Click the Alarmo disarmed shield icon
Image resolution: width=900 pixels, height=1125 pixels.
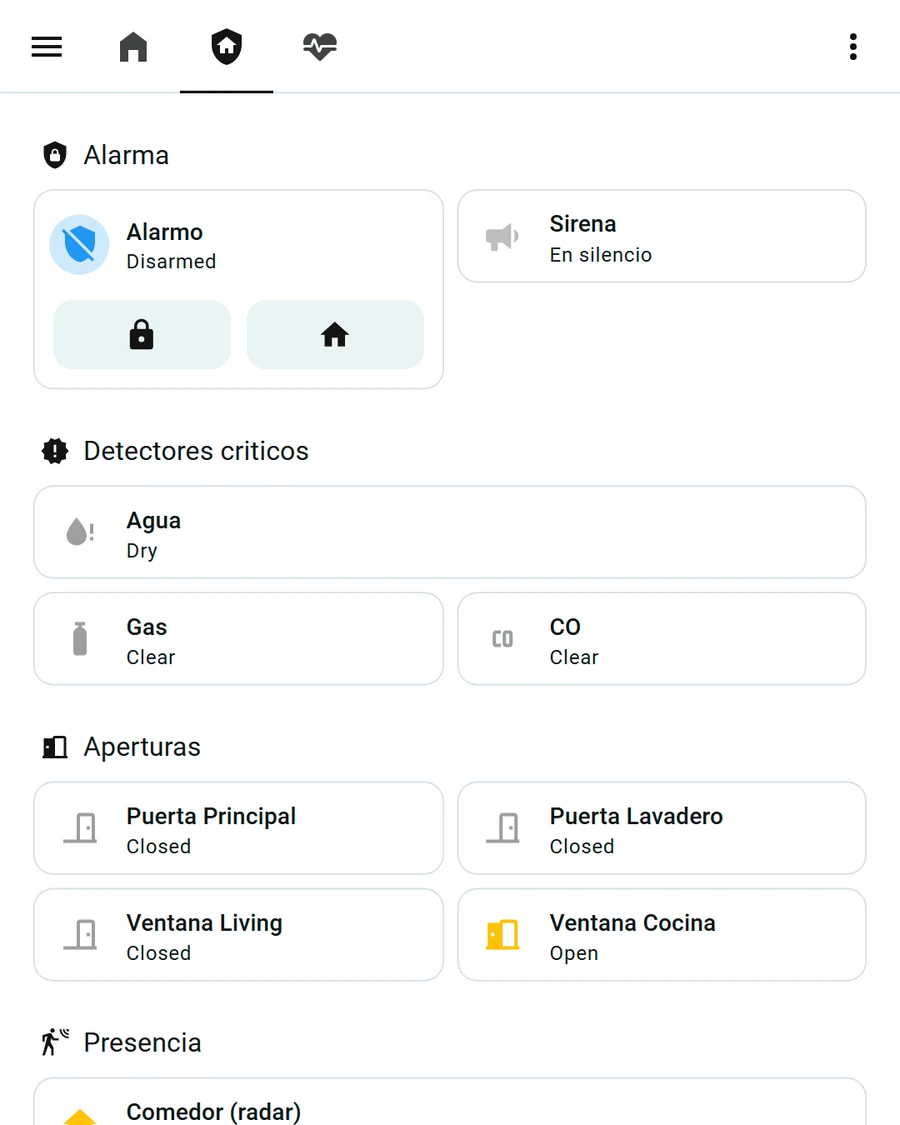click(80, 245)
